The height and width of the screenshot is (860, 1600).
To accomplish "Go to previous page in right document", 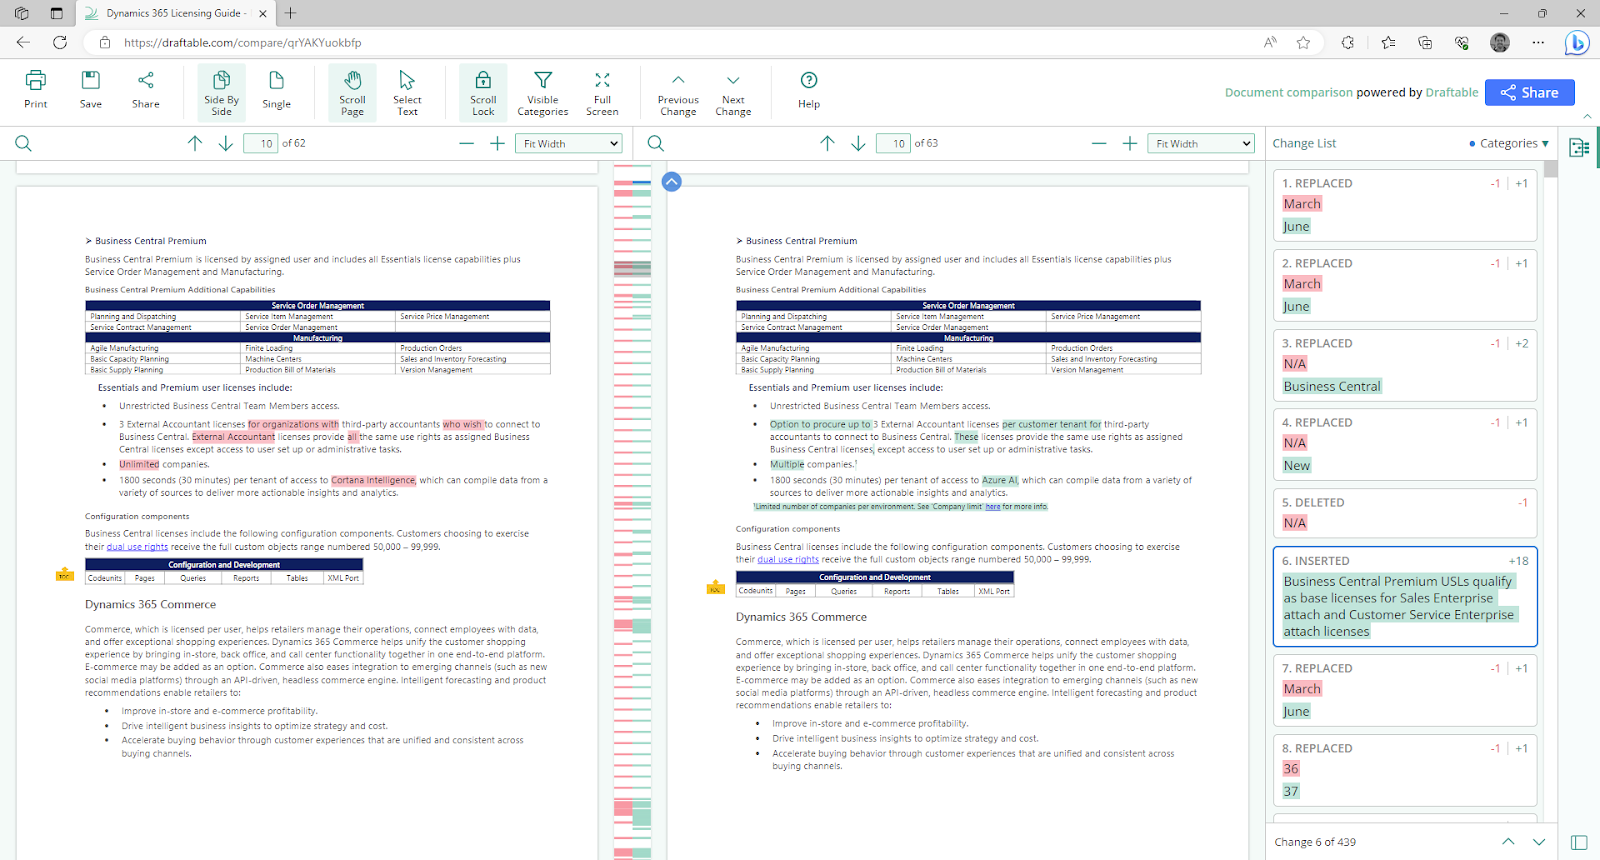I will point(827,144).
